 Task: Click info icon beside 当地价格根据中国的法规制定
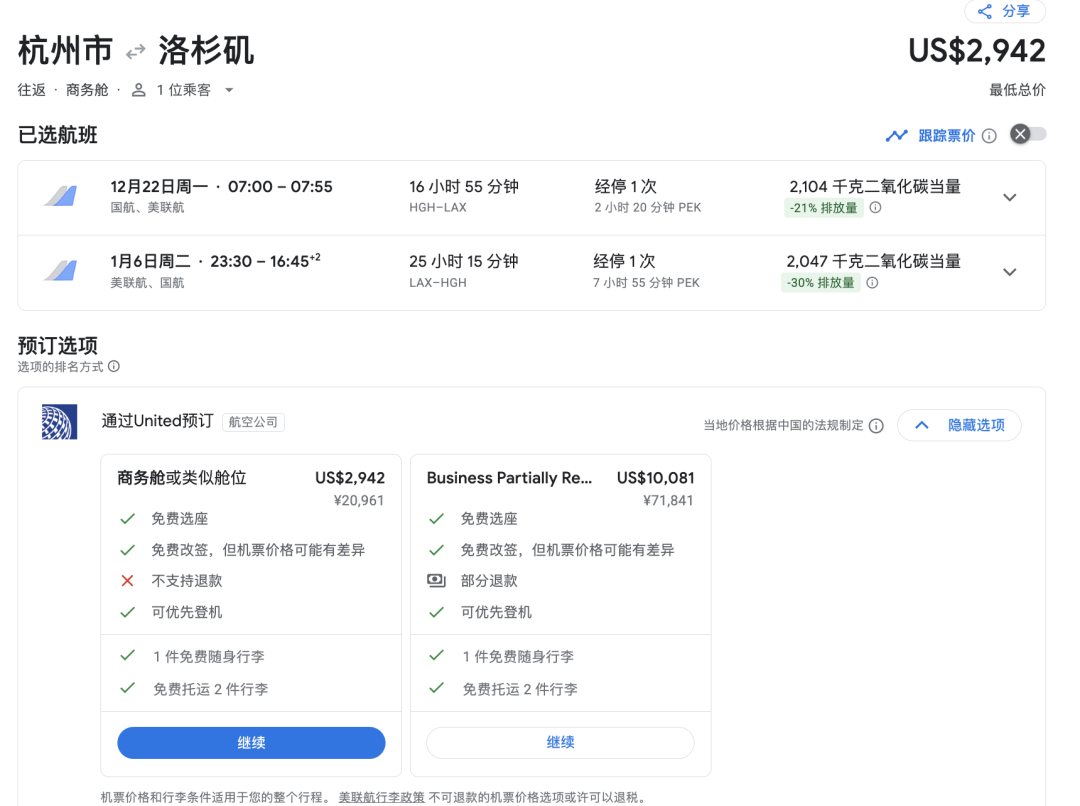coord(876,426)
